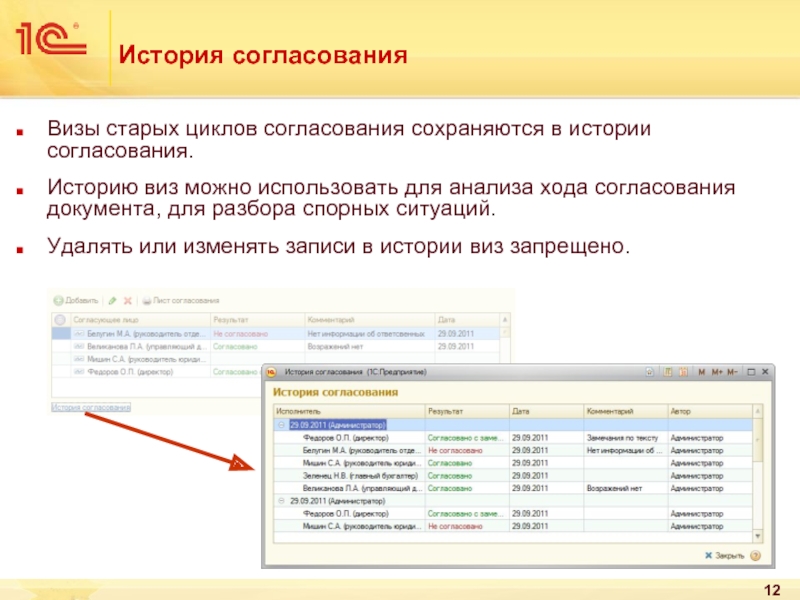Click the 1C icon in the История согласования title bar
The height and width of the screenshot is (600, 800).
point(272,372)
